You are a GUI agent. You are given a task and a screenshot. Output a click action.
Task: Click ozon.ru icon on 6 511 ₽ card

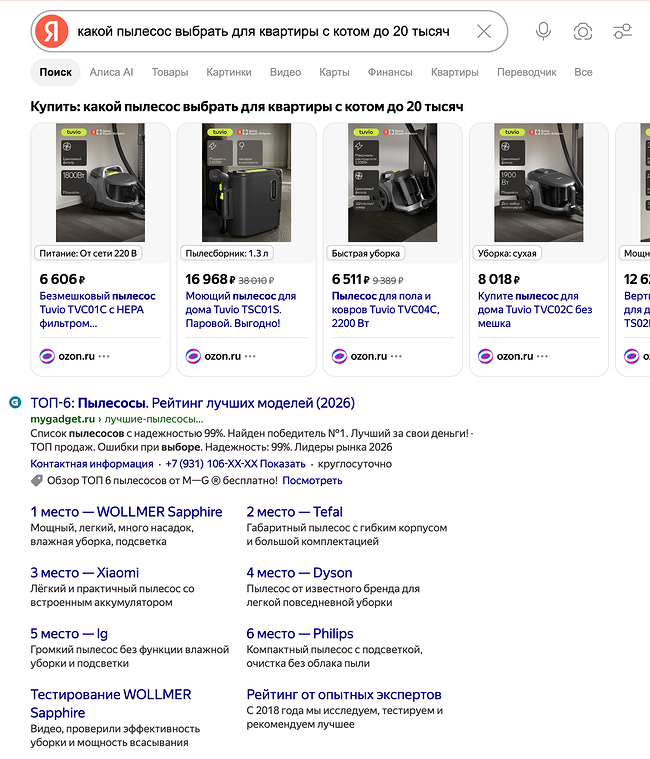point(339,356)
